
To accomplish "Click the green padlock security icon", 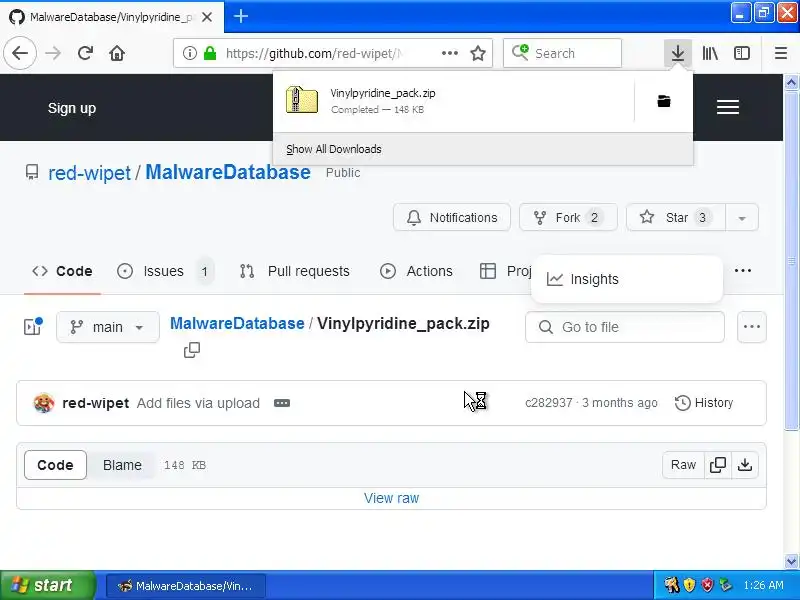I will click(210, 53).
